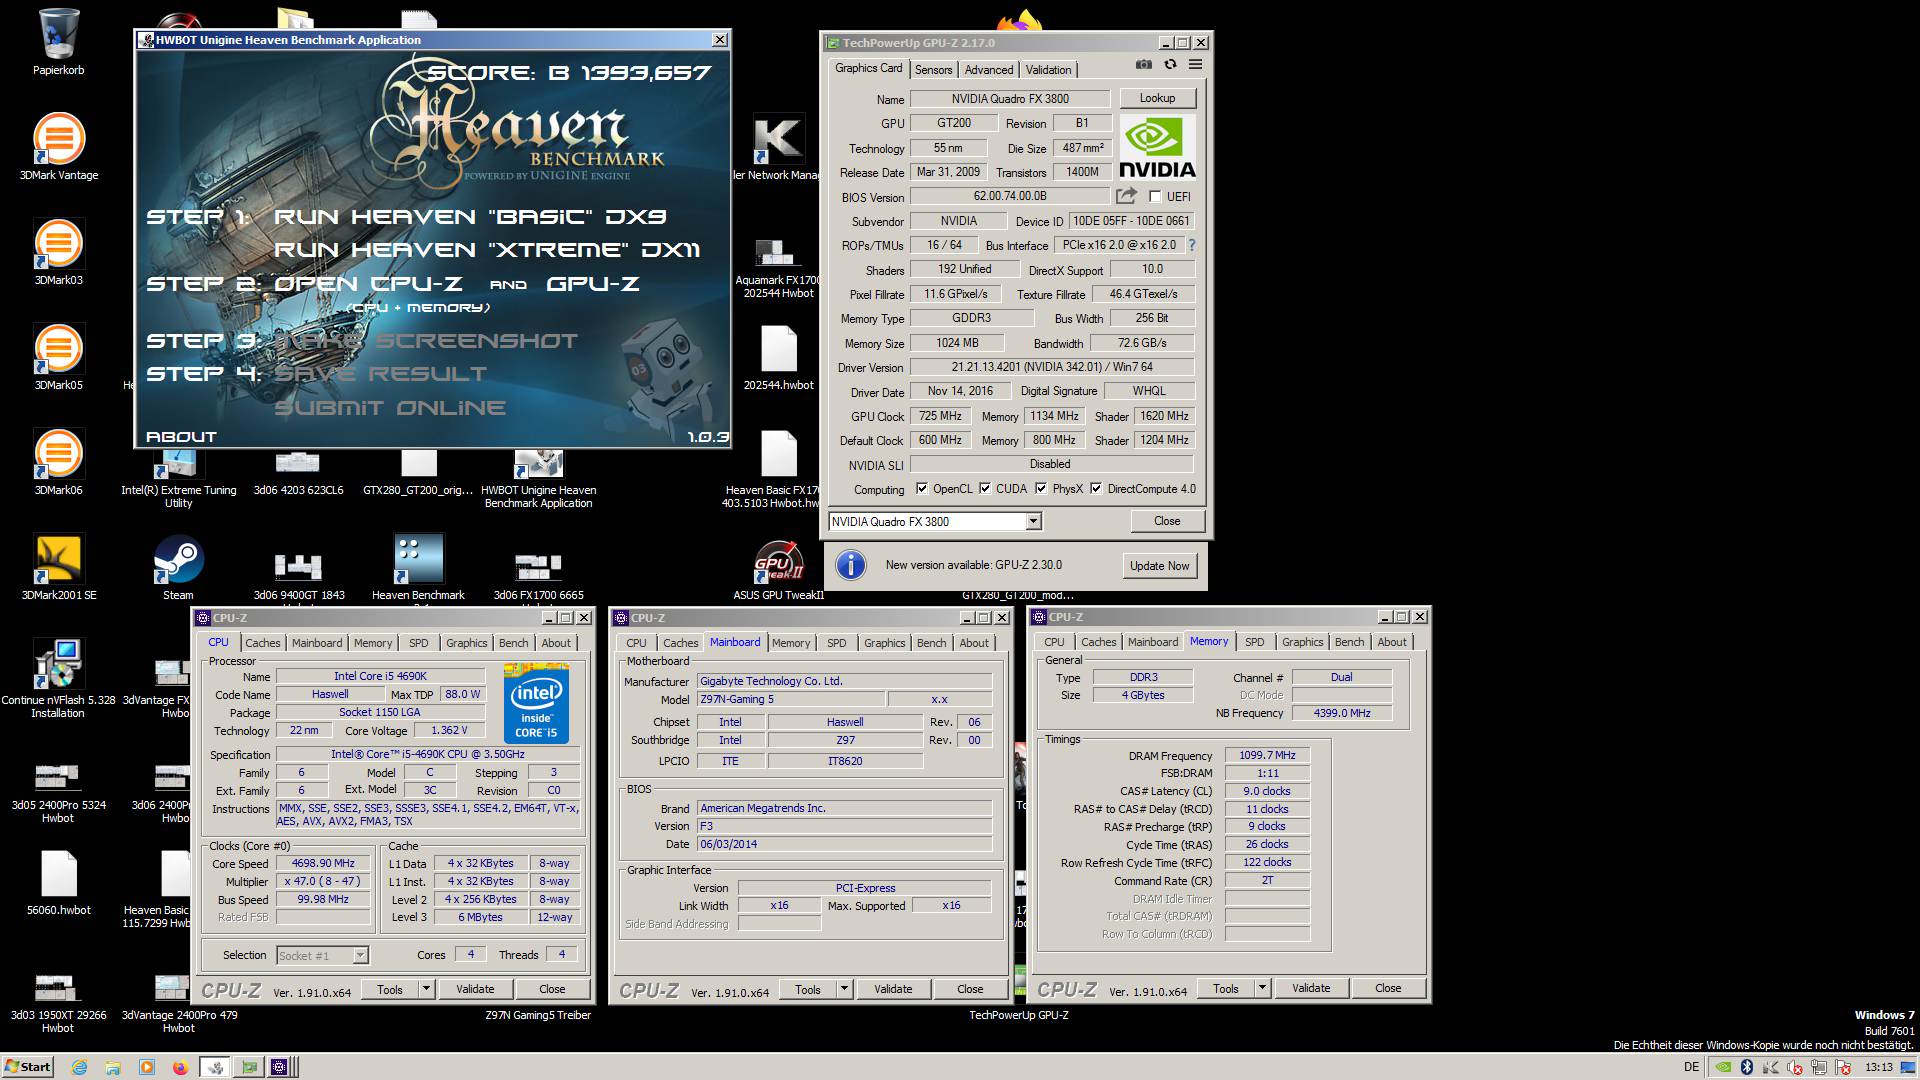Open the Tools dropdown arrow in the Memory window

(x=1262, y=988)
